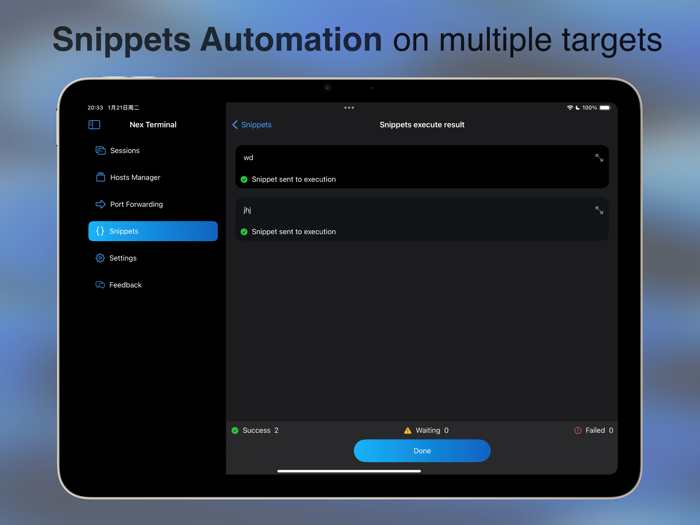
Task: Expand the jhj result card
Action: tap(599, 210)
